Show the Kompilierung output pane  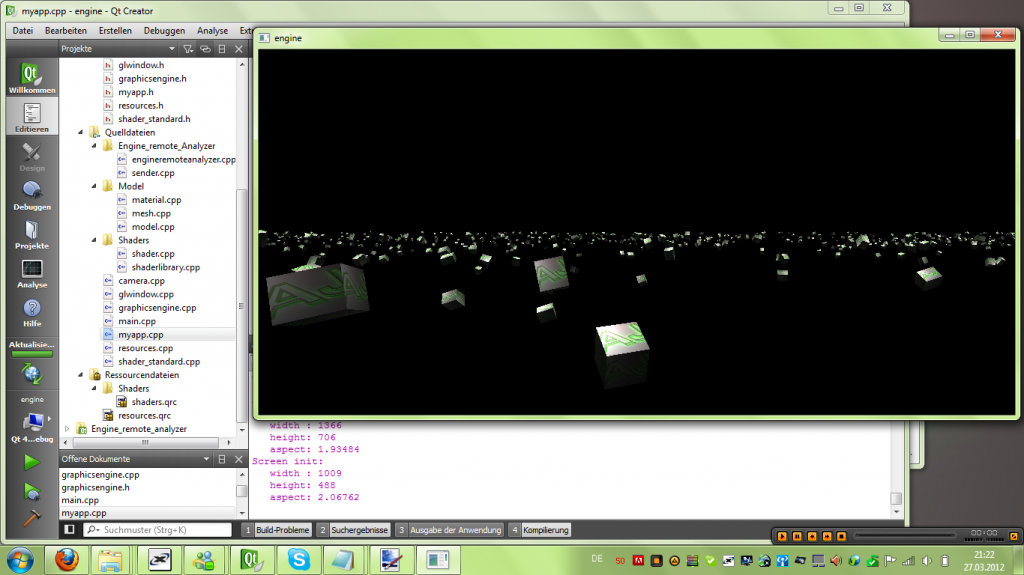[539, 530]
